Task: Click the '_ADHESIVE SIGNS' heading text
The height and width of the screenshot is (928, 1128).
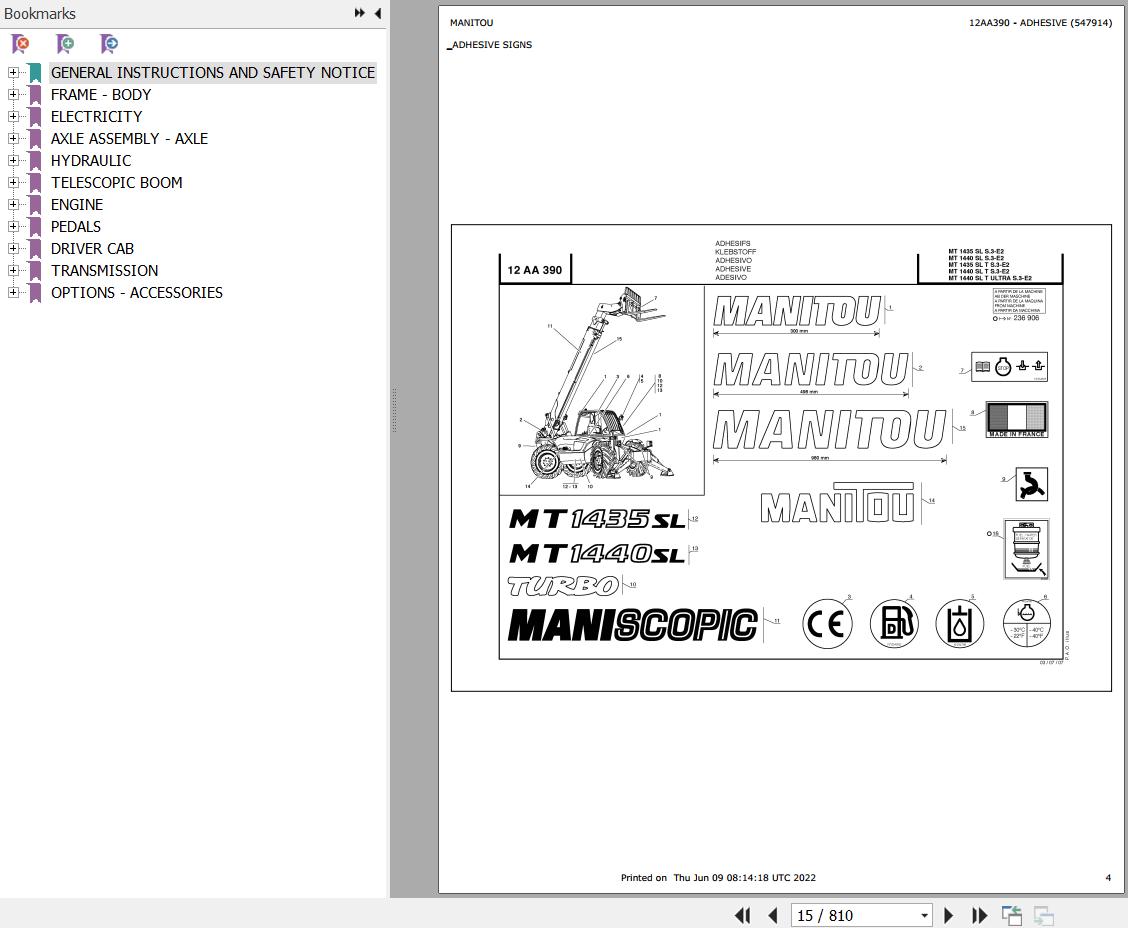Action: pos(490,45)
